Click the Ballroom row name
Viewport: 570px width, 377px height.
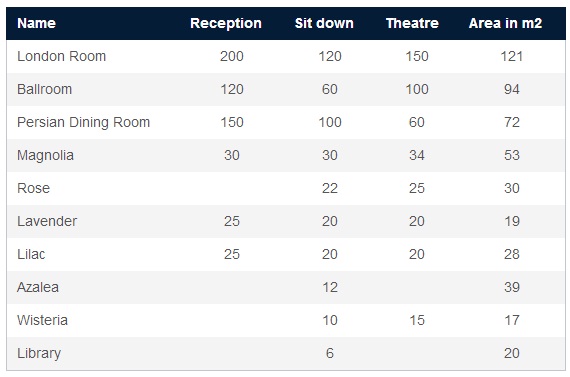pyautogui.click(x=44, y=89)
